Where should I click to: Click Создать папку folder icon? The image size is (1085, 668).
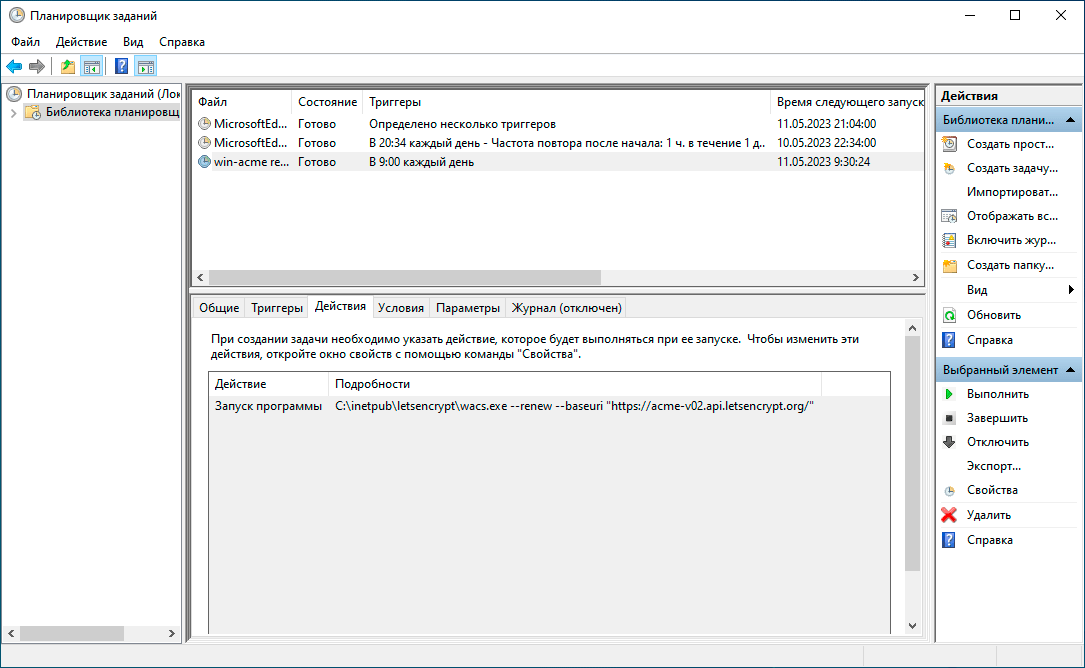coord(949,265)
